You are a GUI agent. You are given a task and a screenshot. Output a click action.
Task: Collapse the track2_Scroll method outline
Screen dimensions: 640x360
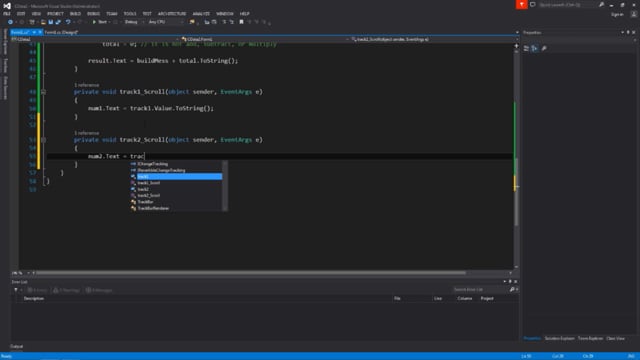[43, 140]
